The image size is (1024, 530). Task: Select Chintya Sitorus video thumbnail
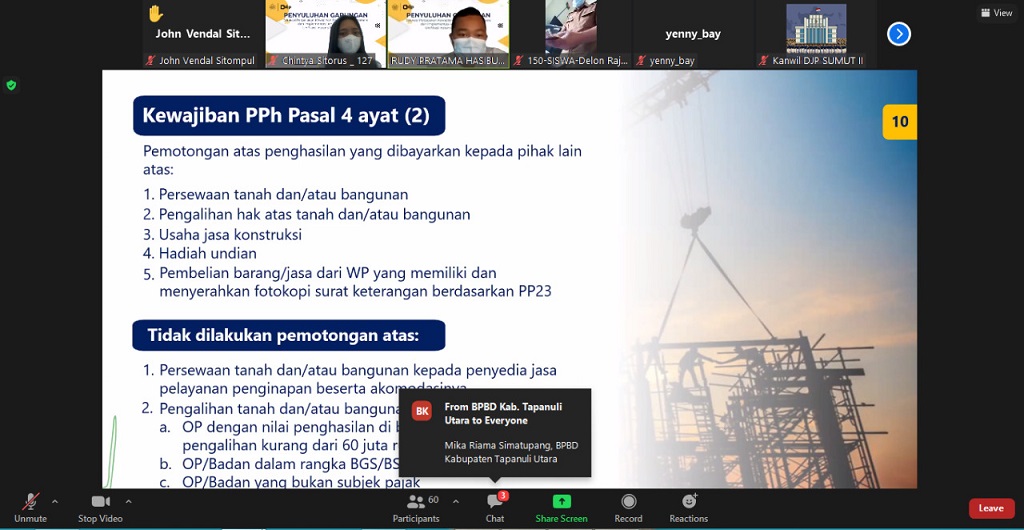click(325, 34)
